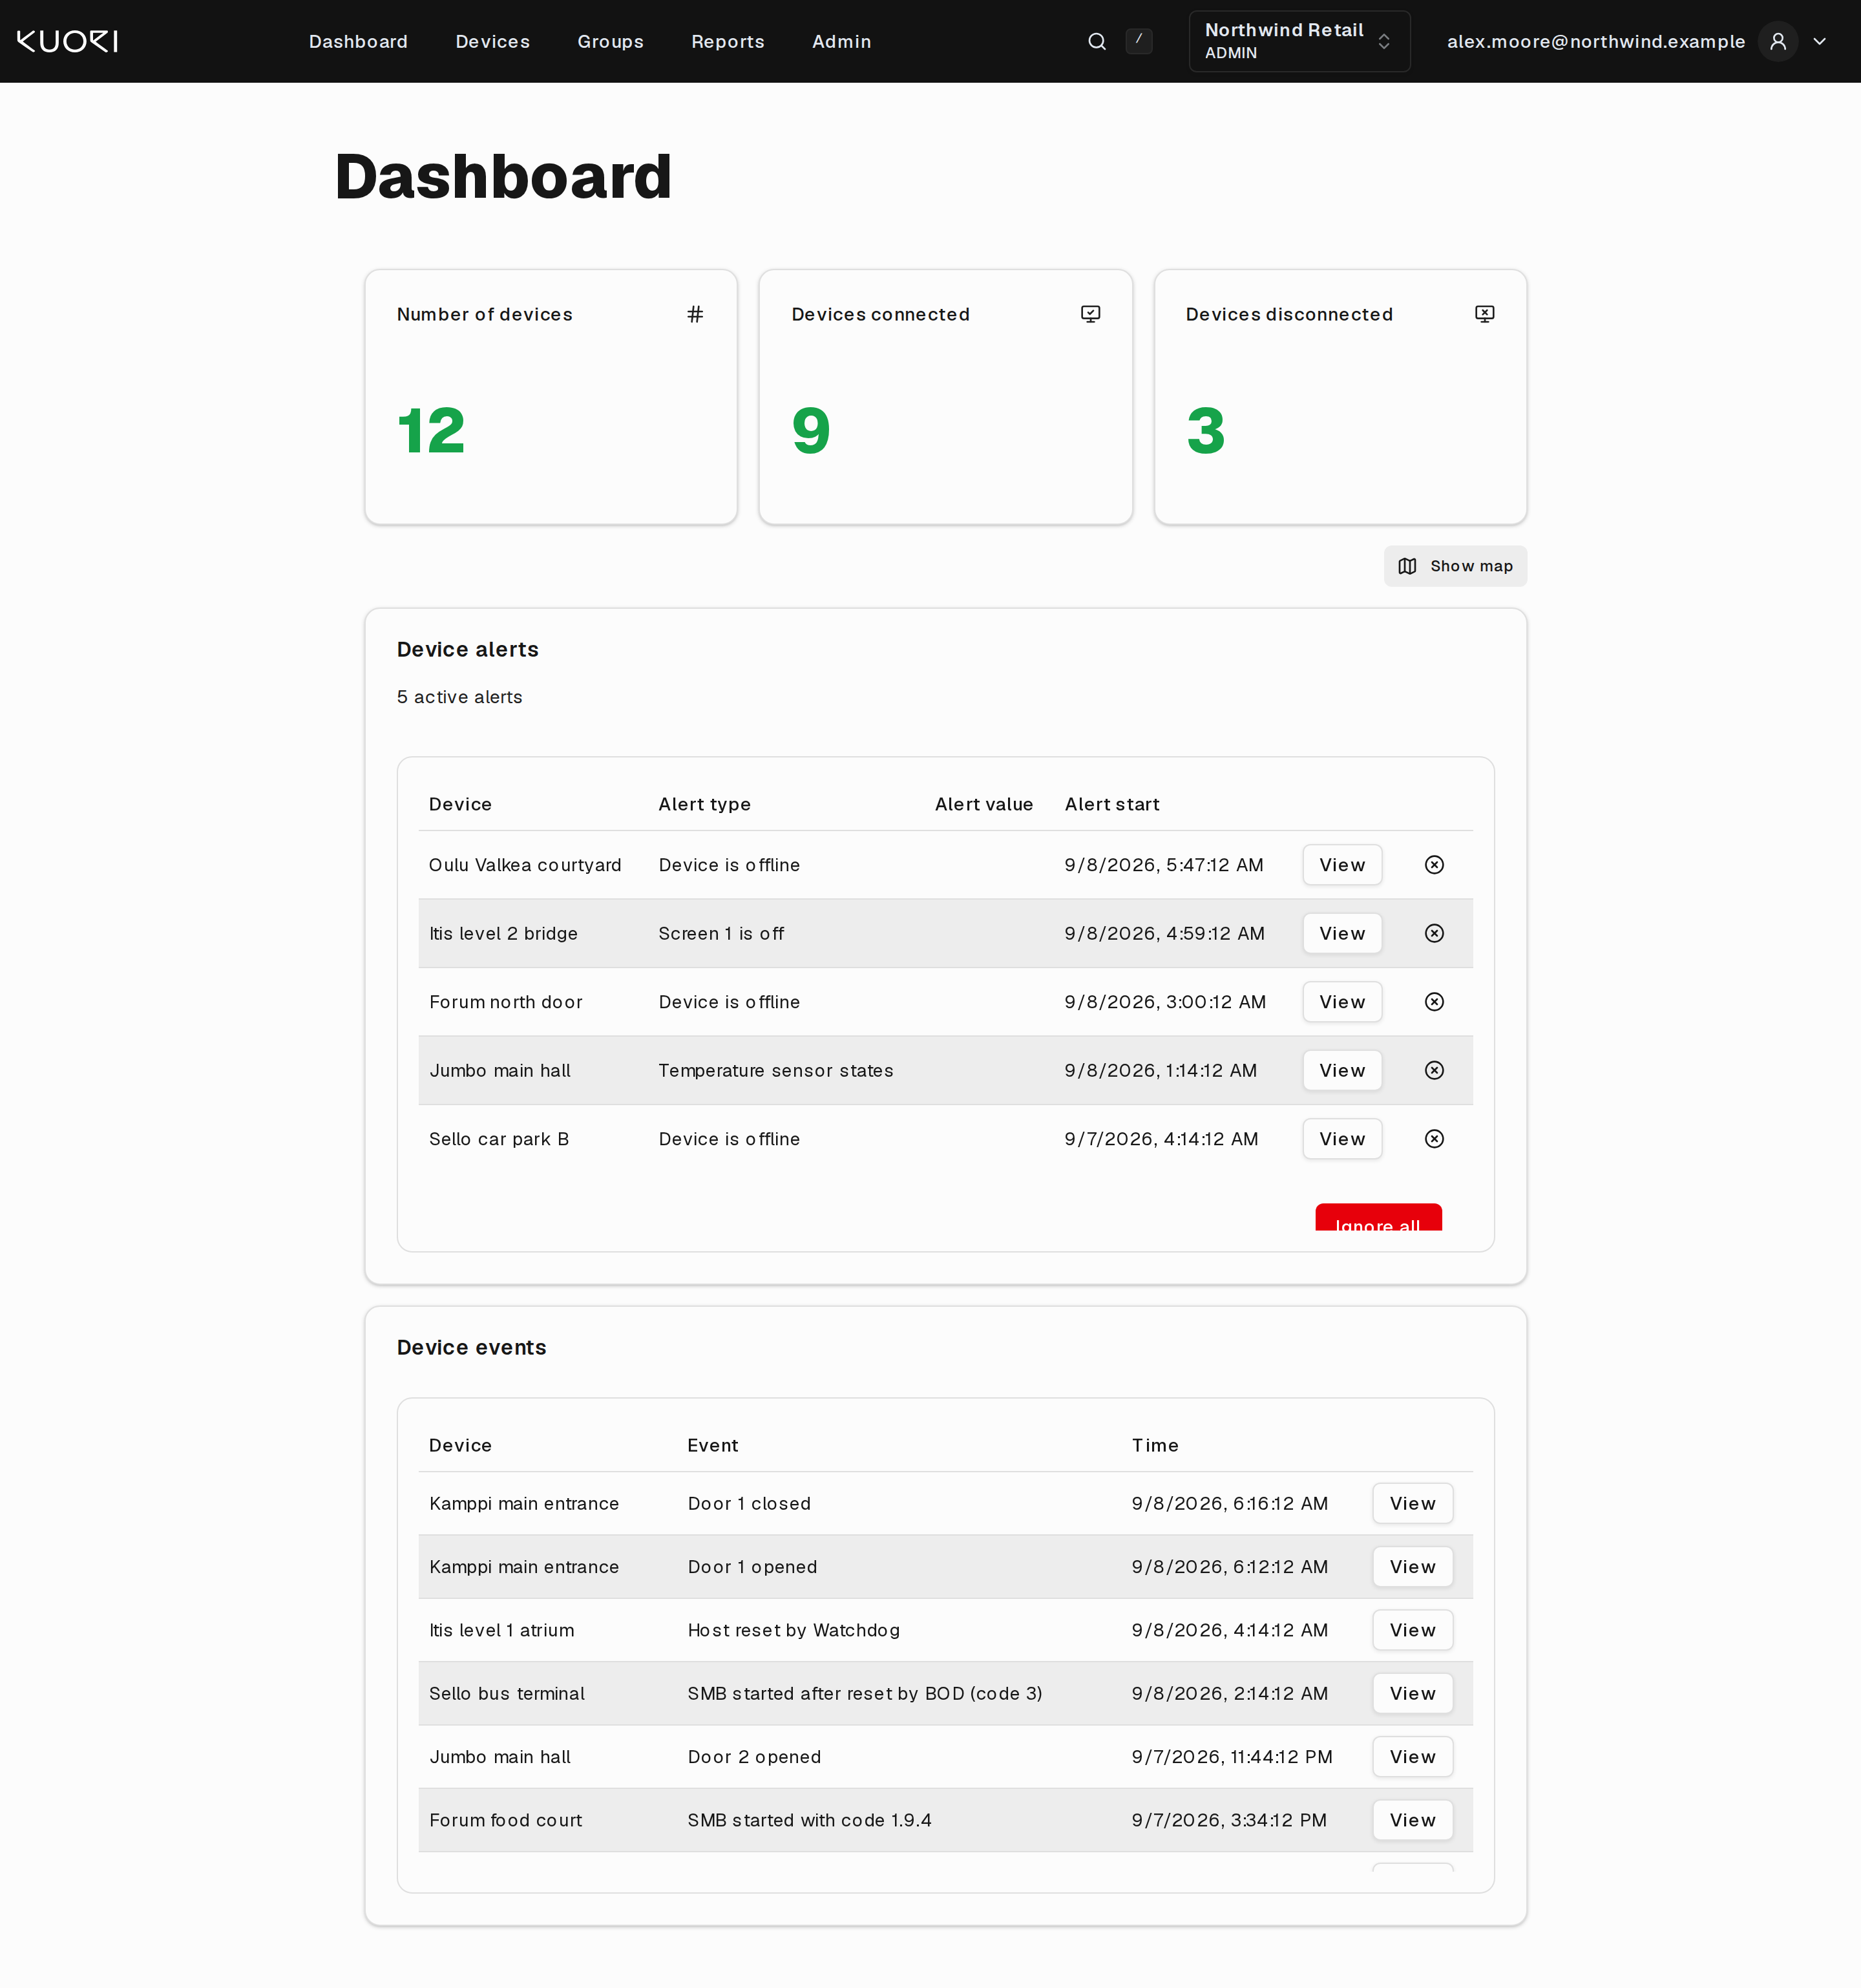The image size is (1861, 1988).
Task: Click the Kuori logo
Action: 67,41
